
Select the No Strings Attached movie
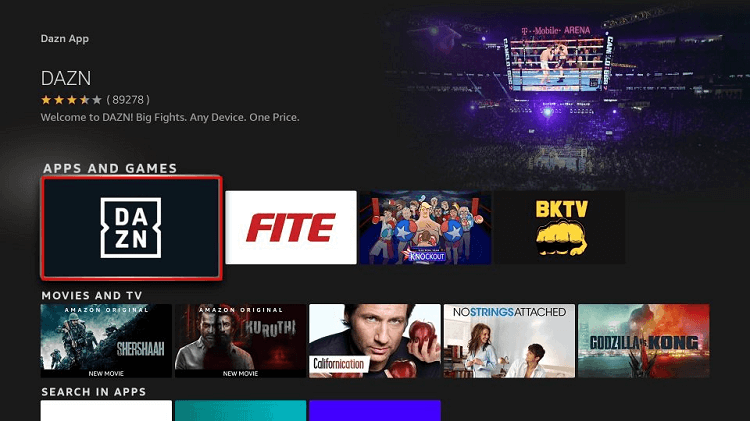509,341
